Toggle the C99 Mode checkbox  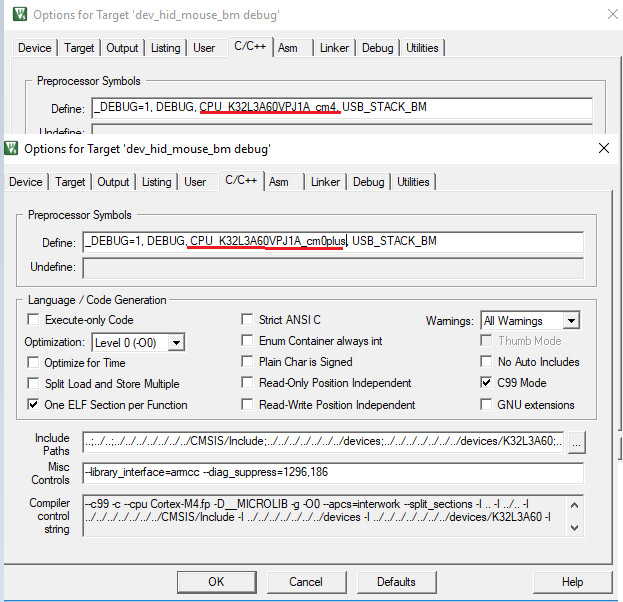pyautogui.click(x=487, y=383)
